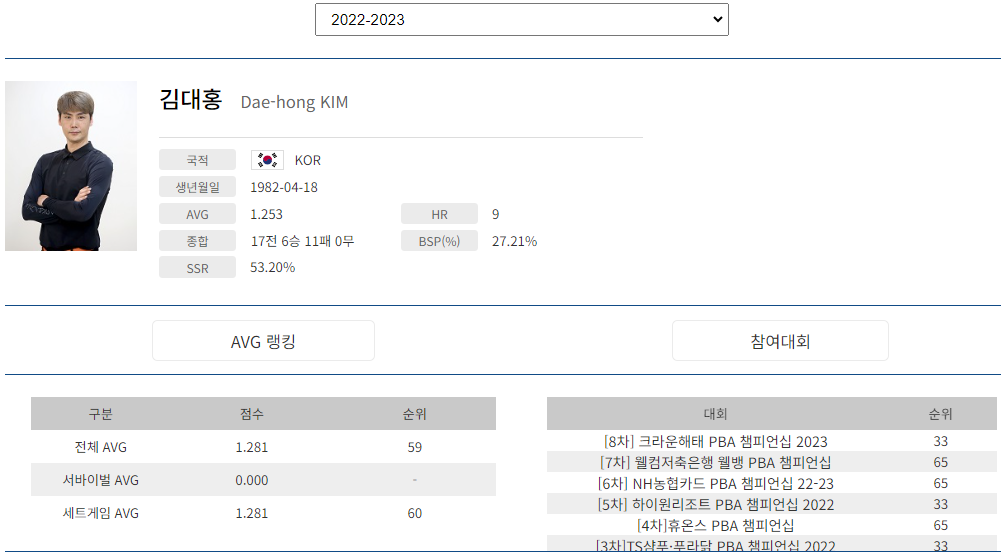
Task: Click the birthdate 1982-04-18
Action: coord(284,187)
